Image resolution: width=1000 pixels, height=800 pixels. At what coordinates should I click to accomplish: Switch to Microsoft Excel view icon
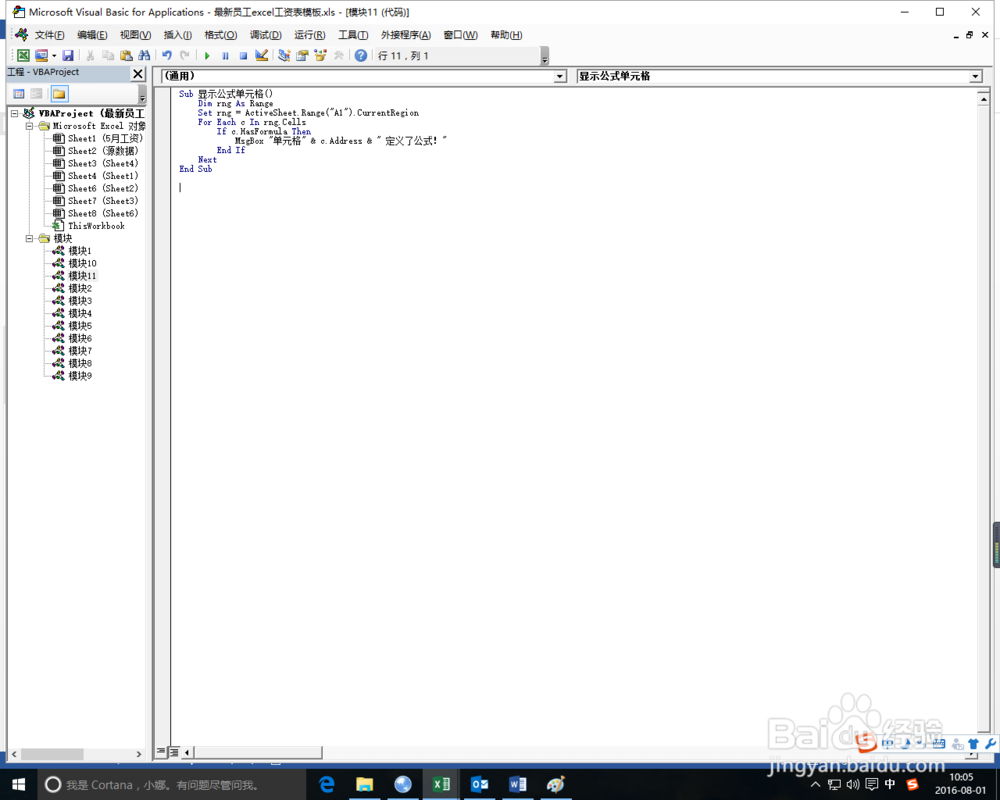point(23,56)
